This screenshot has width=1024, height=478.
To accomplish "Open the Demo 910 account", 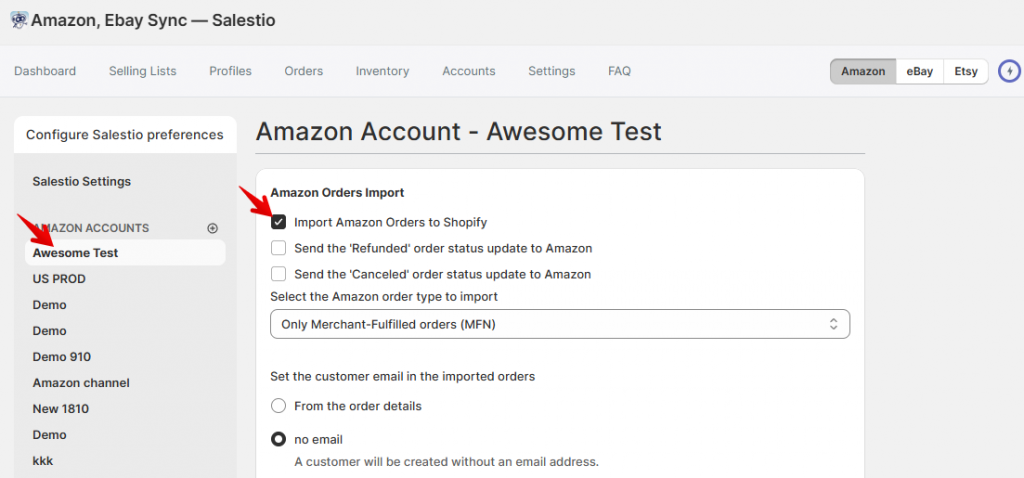I will [61, 357].
